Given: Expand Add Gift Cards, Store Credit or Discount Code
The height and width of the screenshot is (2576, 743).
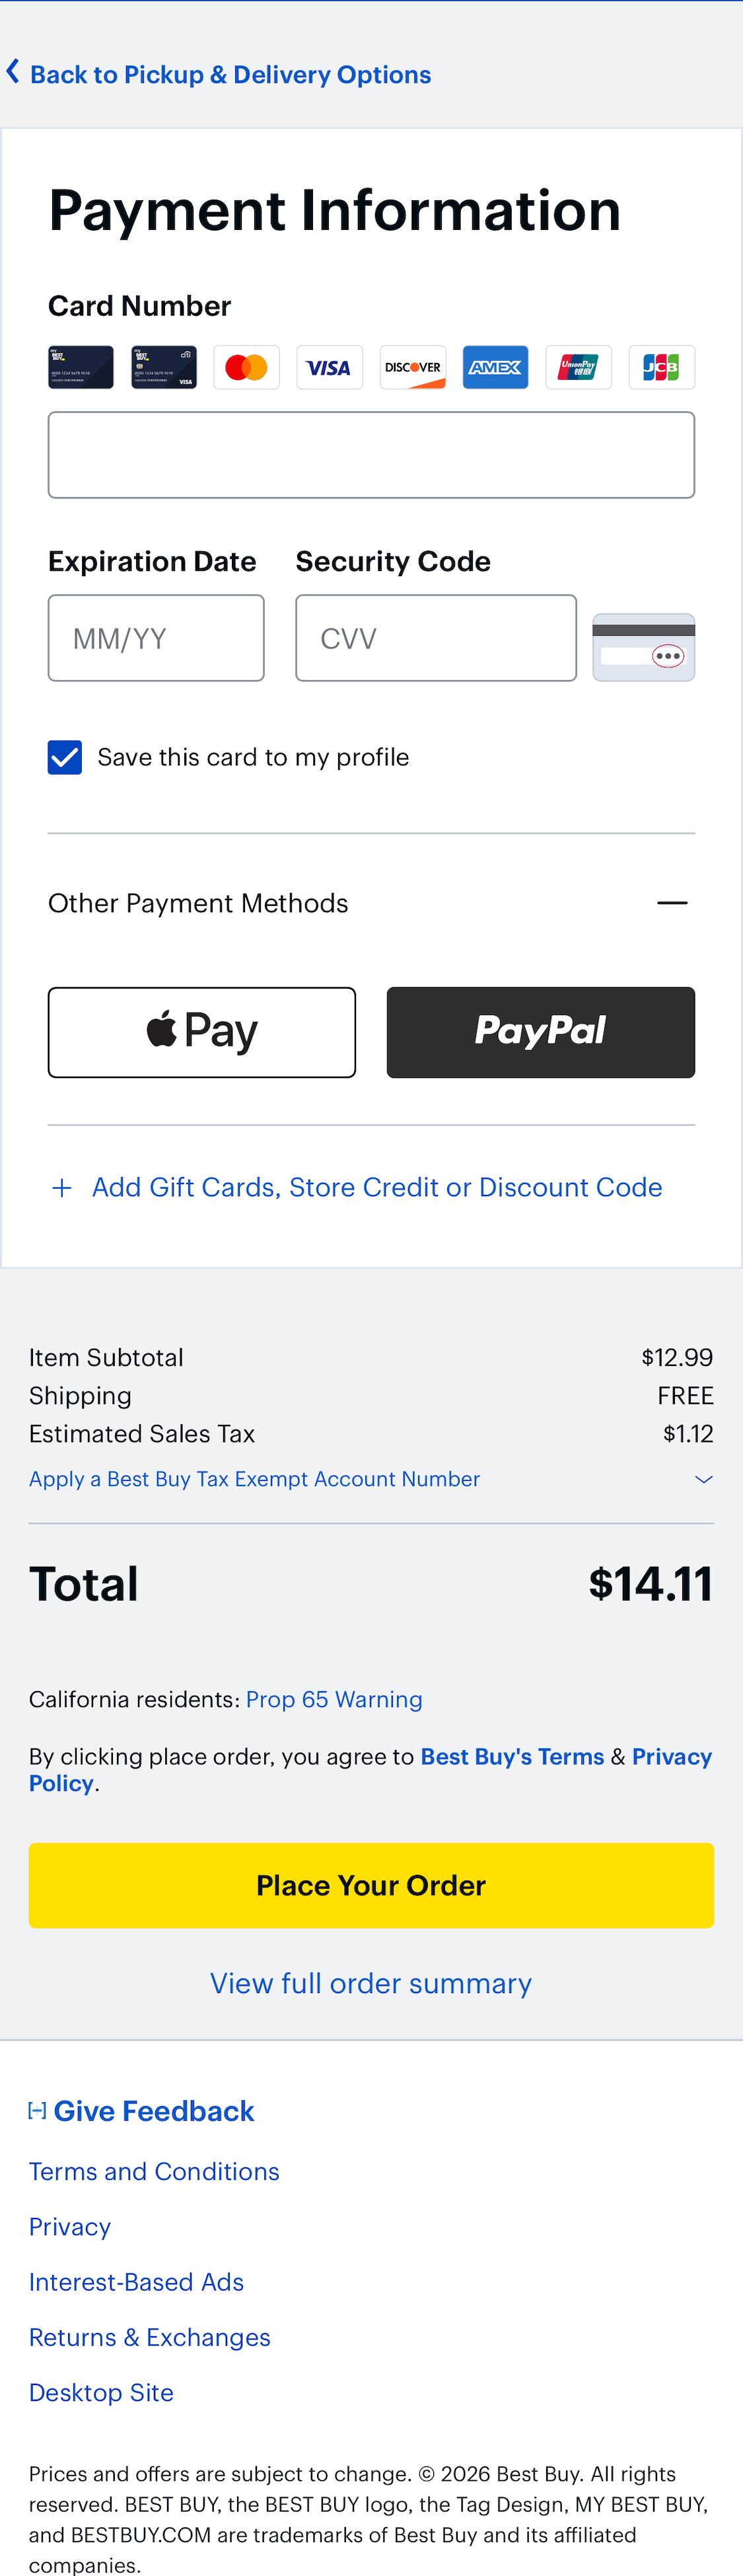Looking at the screenshot, I should (x=371, y=1187).
